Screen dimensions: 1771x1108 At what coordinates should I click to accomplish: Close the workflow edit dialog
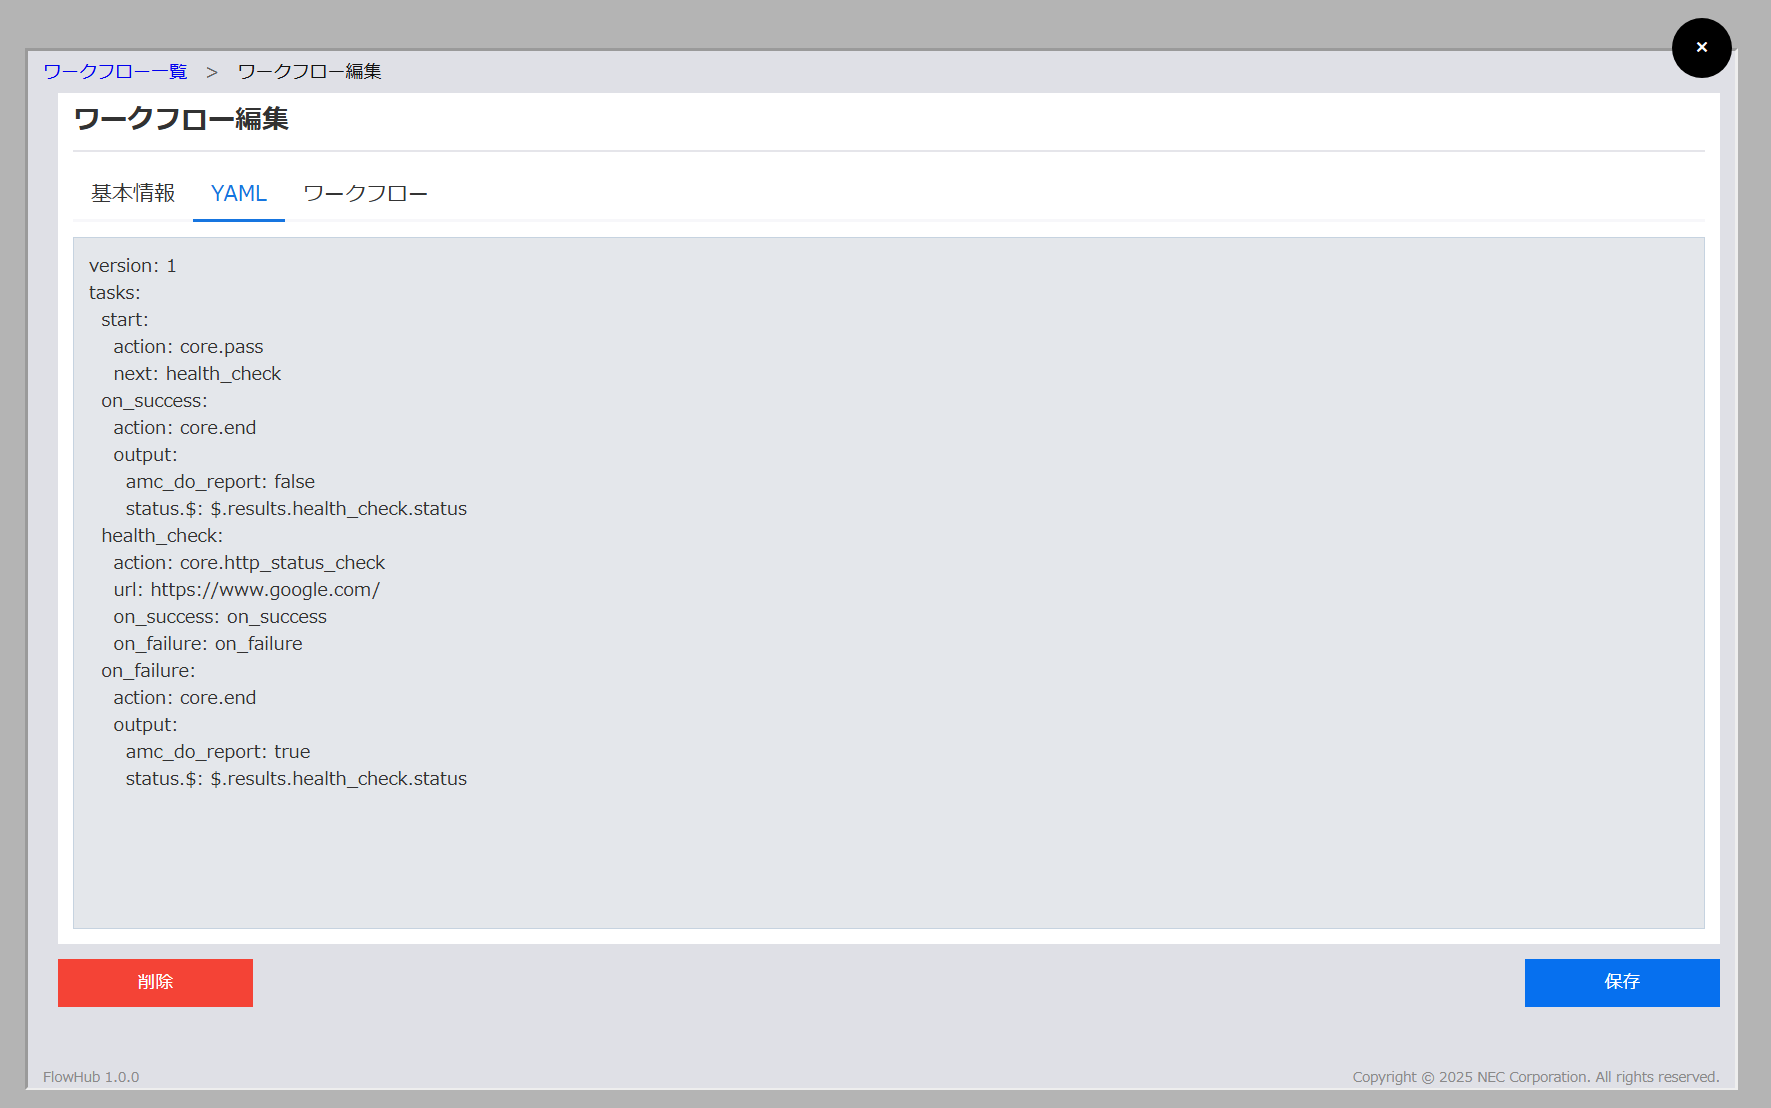1701,48
